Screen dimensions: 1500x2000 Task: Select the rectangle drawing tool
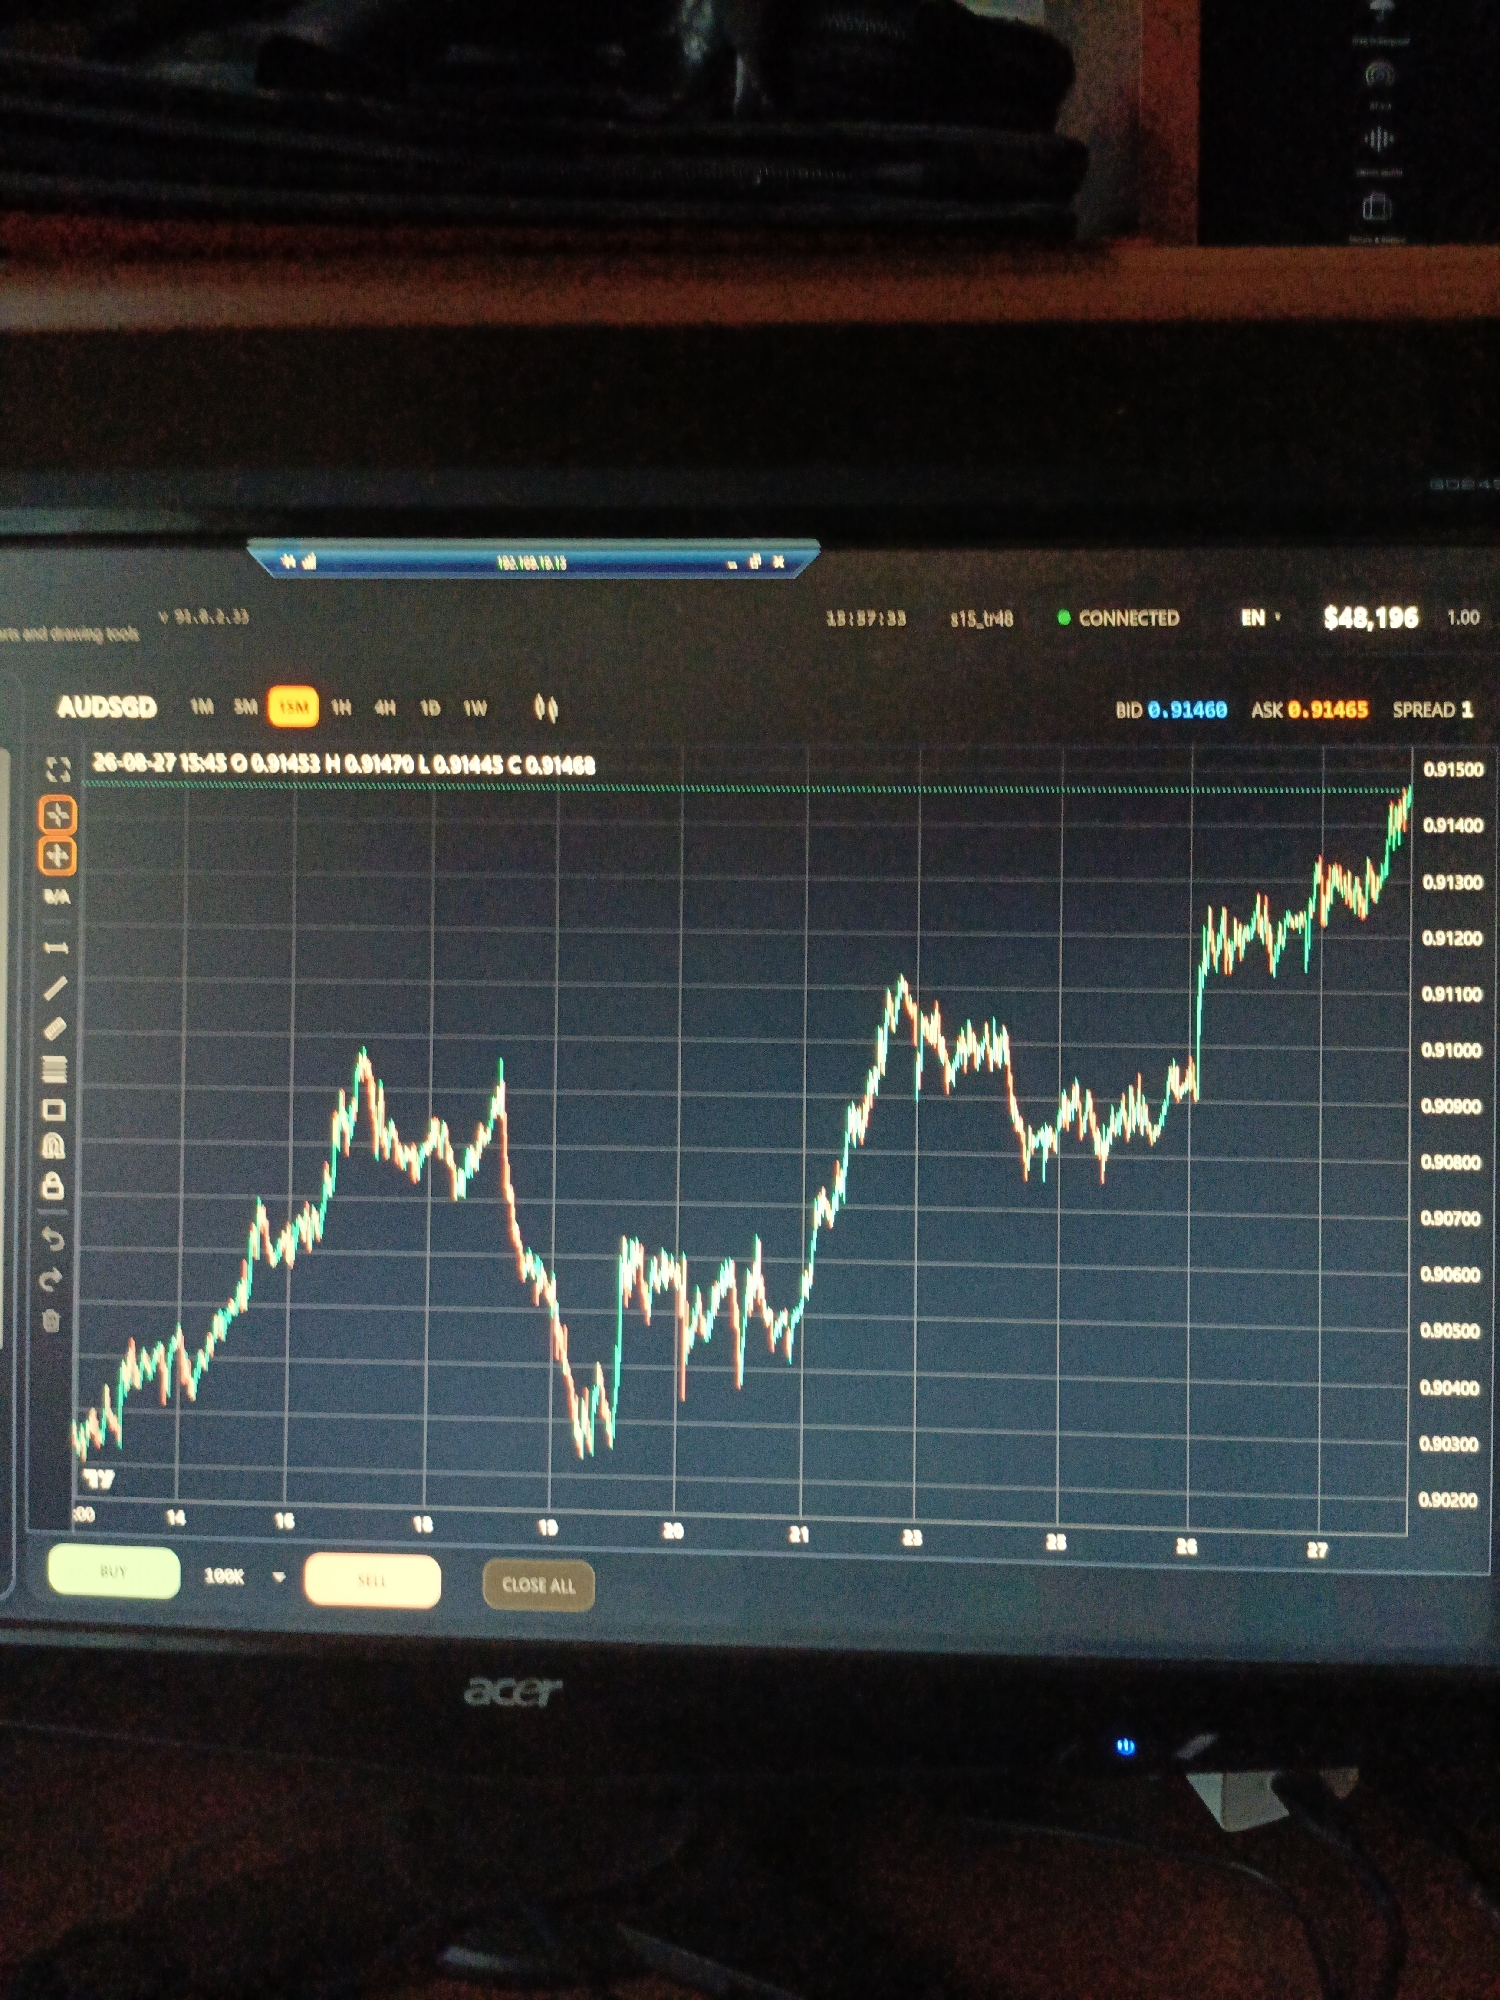54,1110
